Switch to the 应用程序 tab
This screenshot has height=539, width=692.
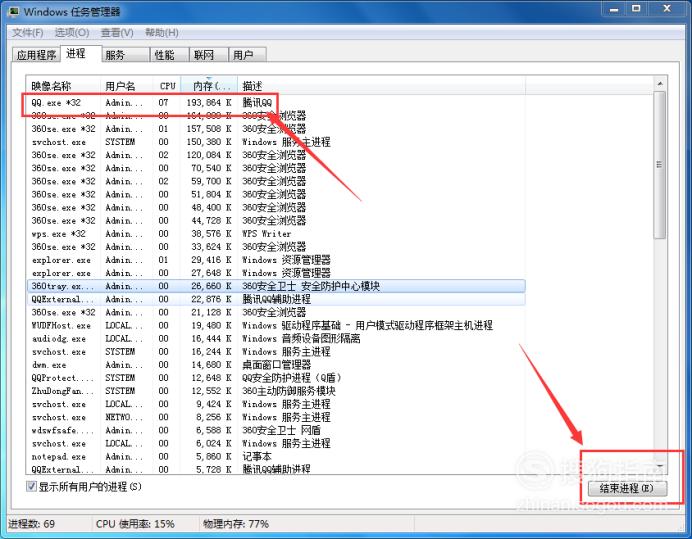[x=36, y=55]
